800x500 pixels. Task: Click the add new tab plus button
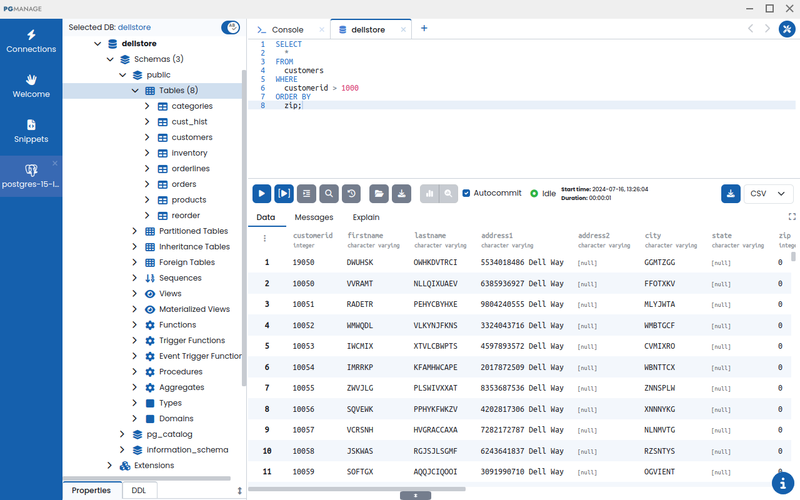click(424, 28)
